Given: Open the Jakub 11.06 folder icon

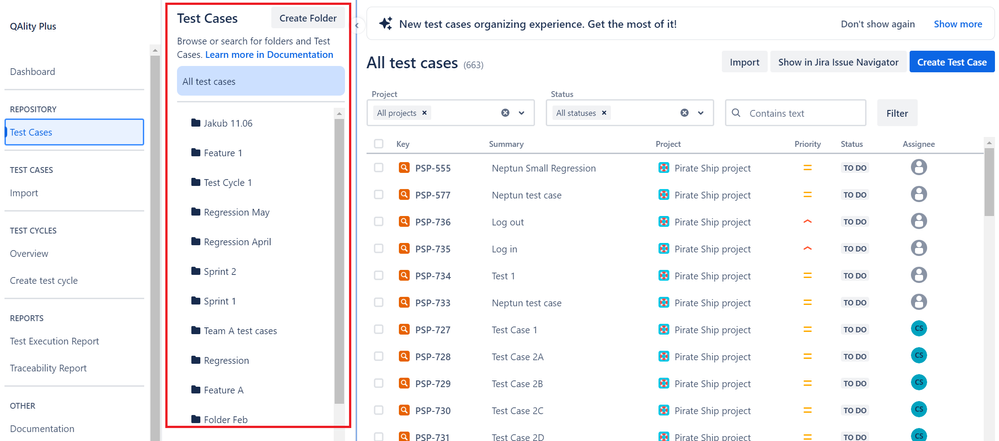Looking at the screenshot, I should pyautogui.click(x=196, y=123).
